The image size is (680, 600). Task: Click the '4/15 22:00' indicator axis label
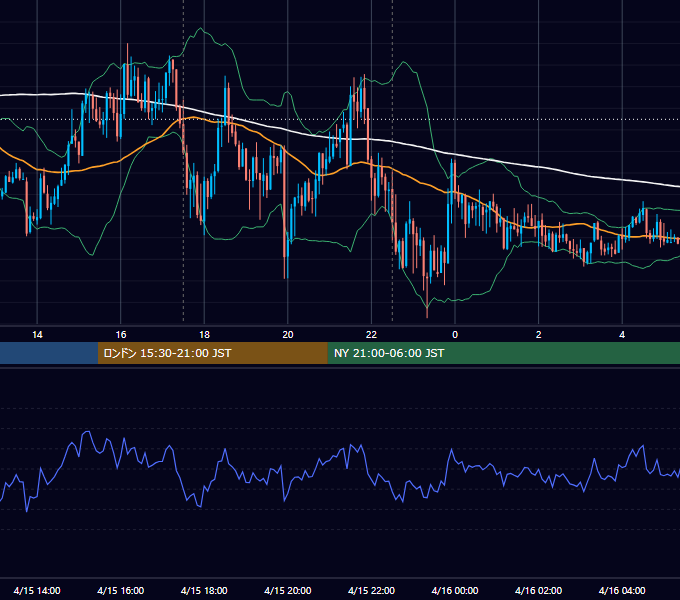pyautogui.click(x=371, y=590)
